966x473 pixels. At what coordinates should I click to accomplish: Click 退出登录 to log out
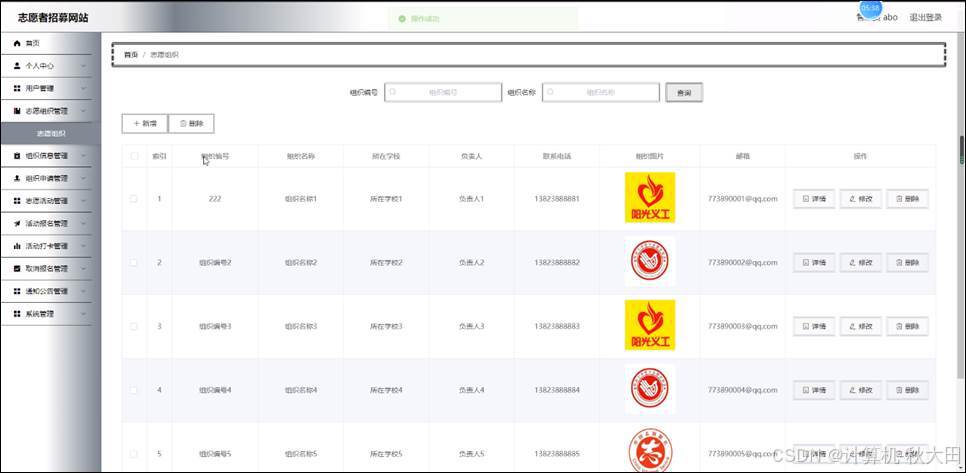pos(925,17)
